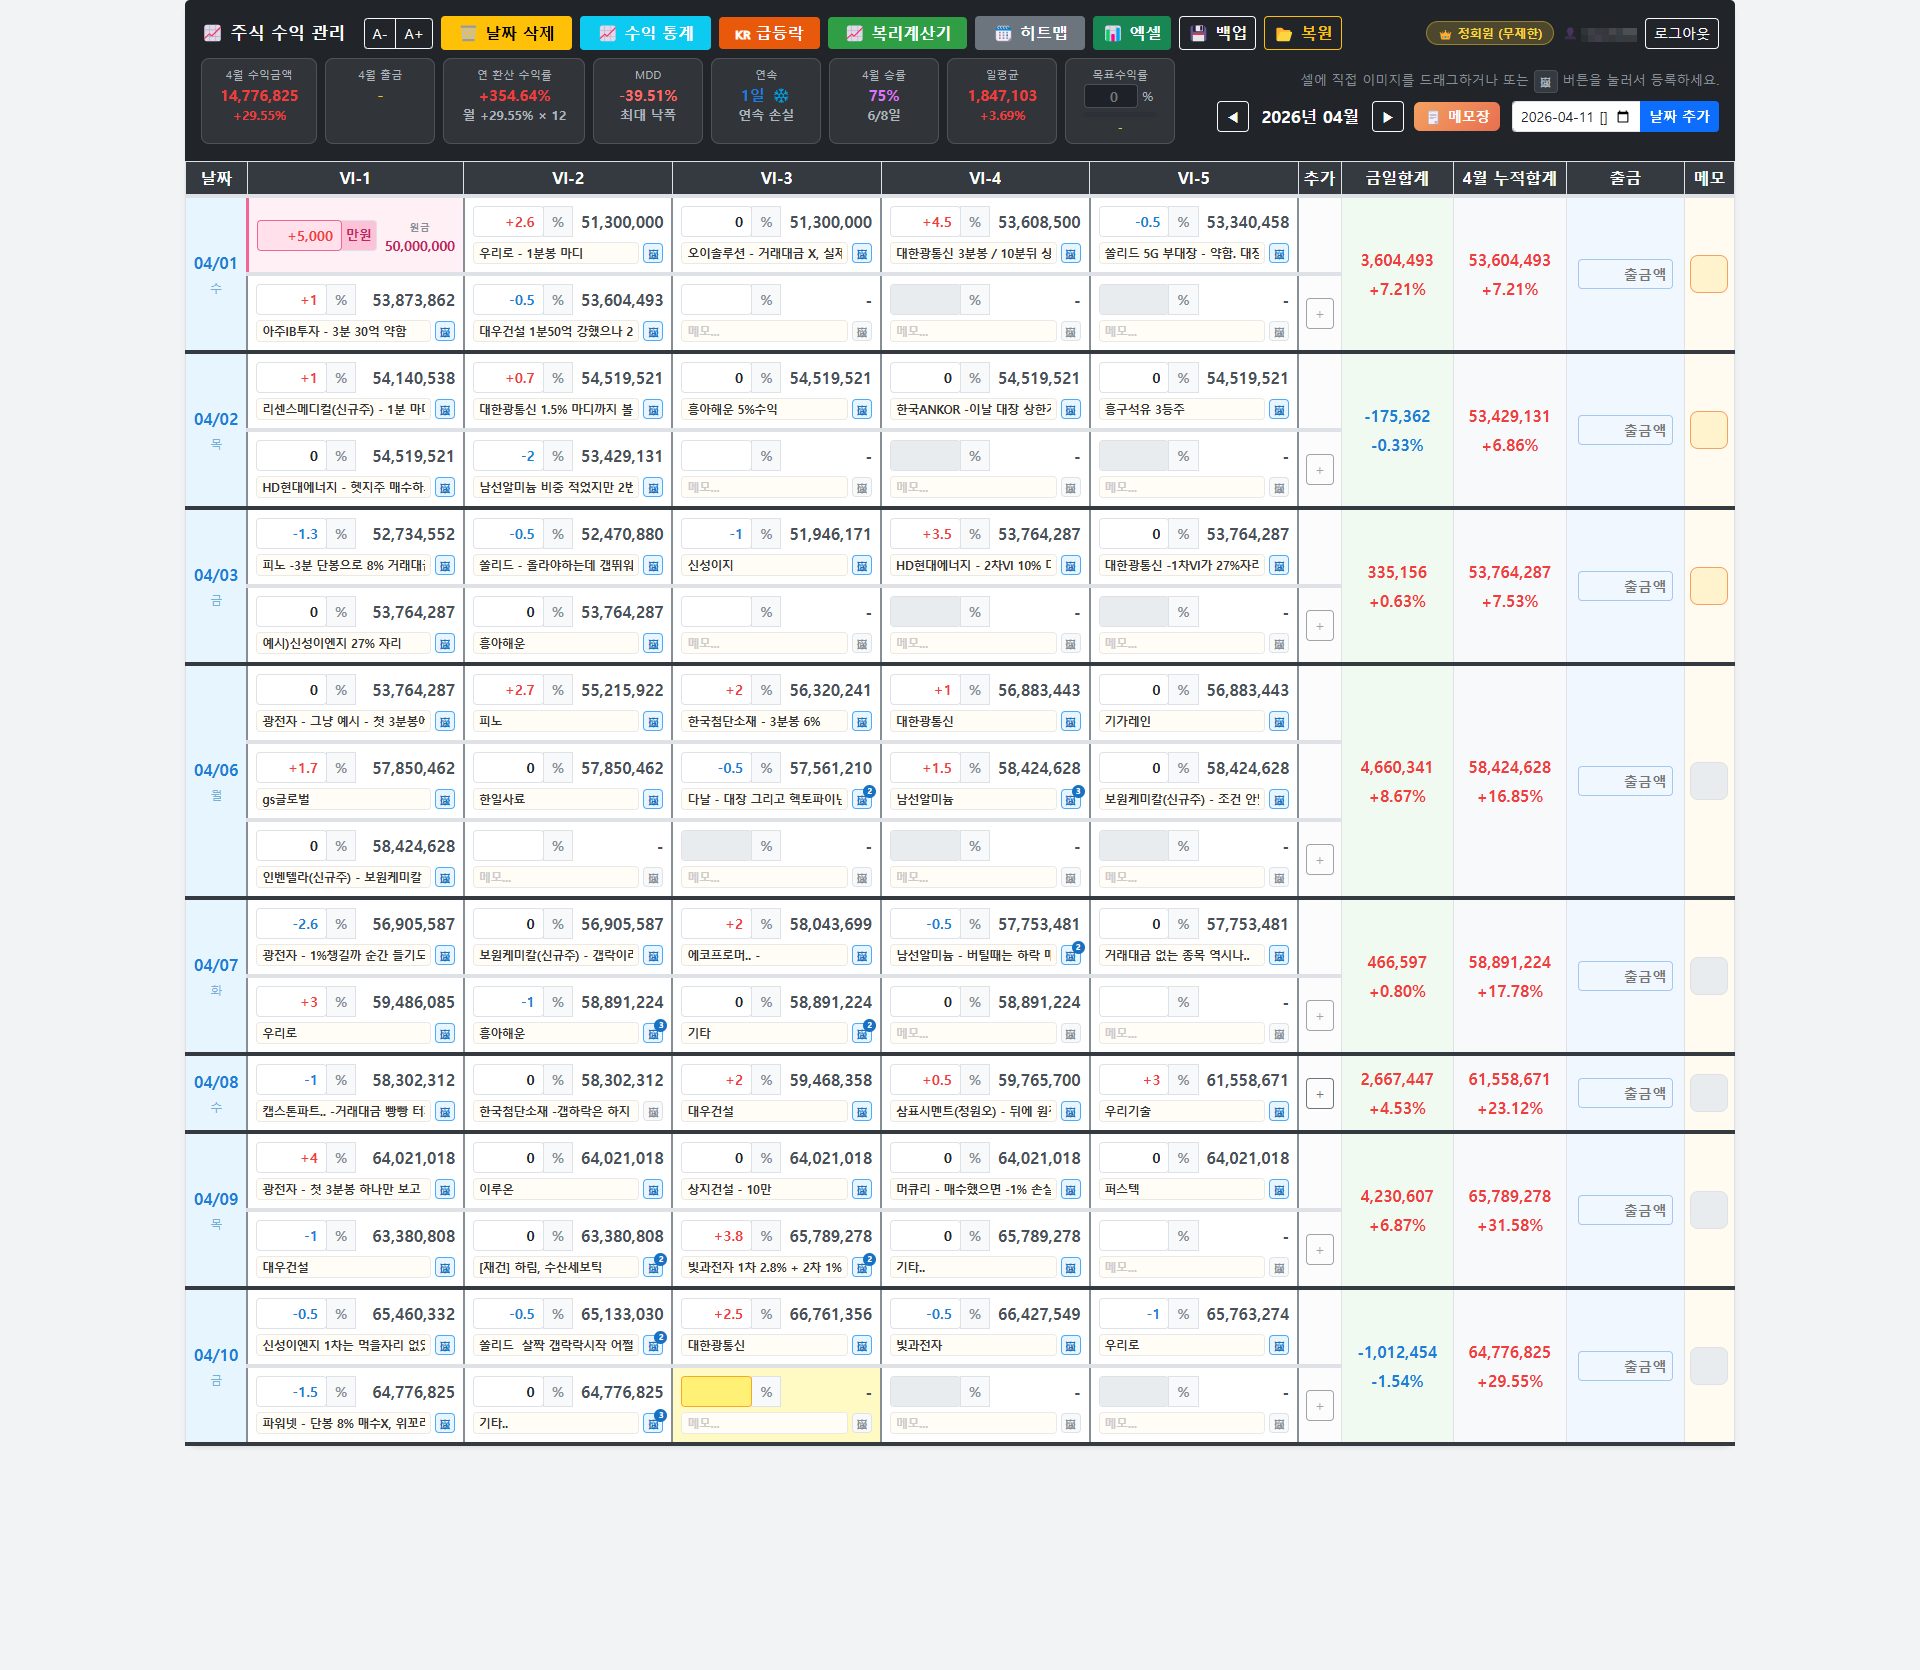Click image icon beside '우리기술' memo on 04/08
The width and height of the screenshot is (1920, 1670).
[1278, 1112]
